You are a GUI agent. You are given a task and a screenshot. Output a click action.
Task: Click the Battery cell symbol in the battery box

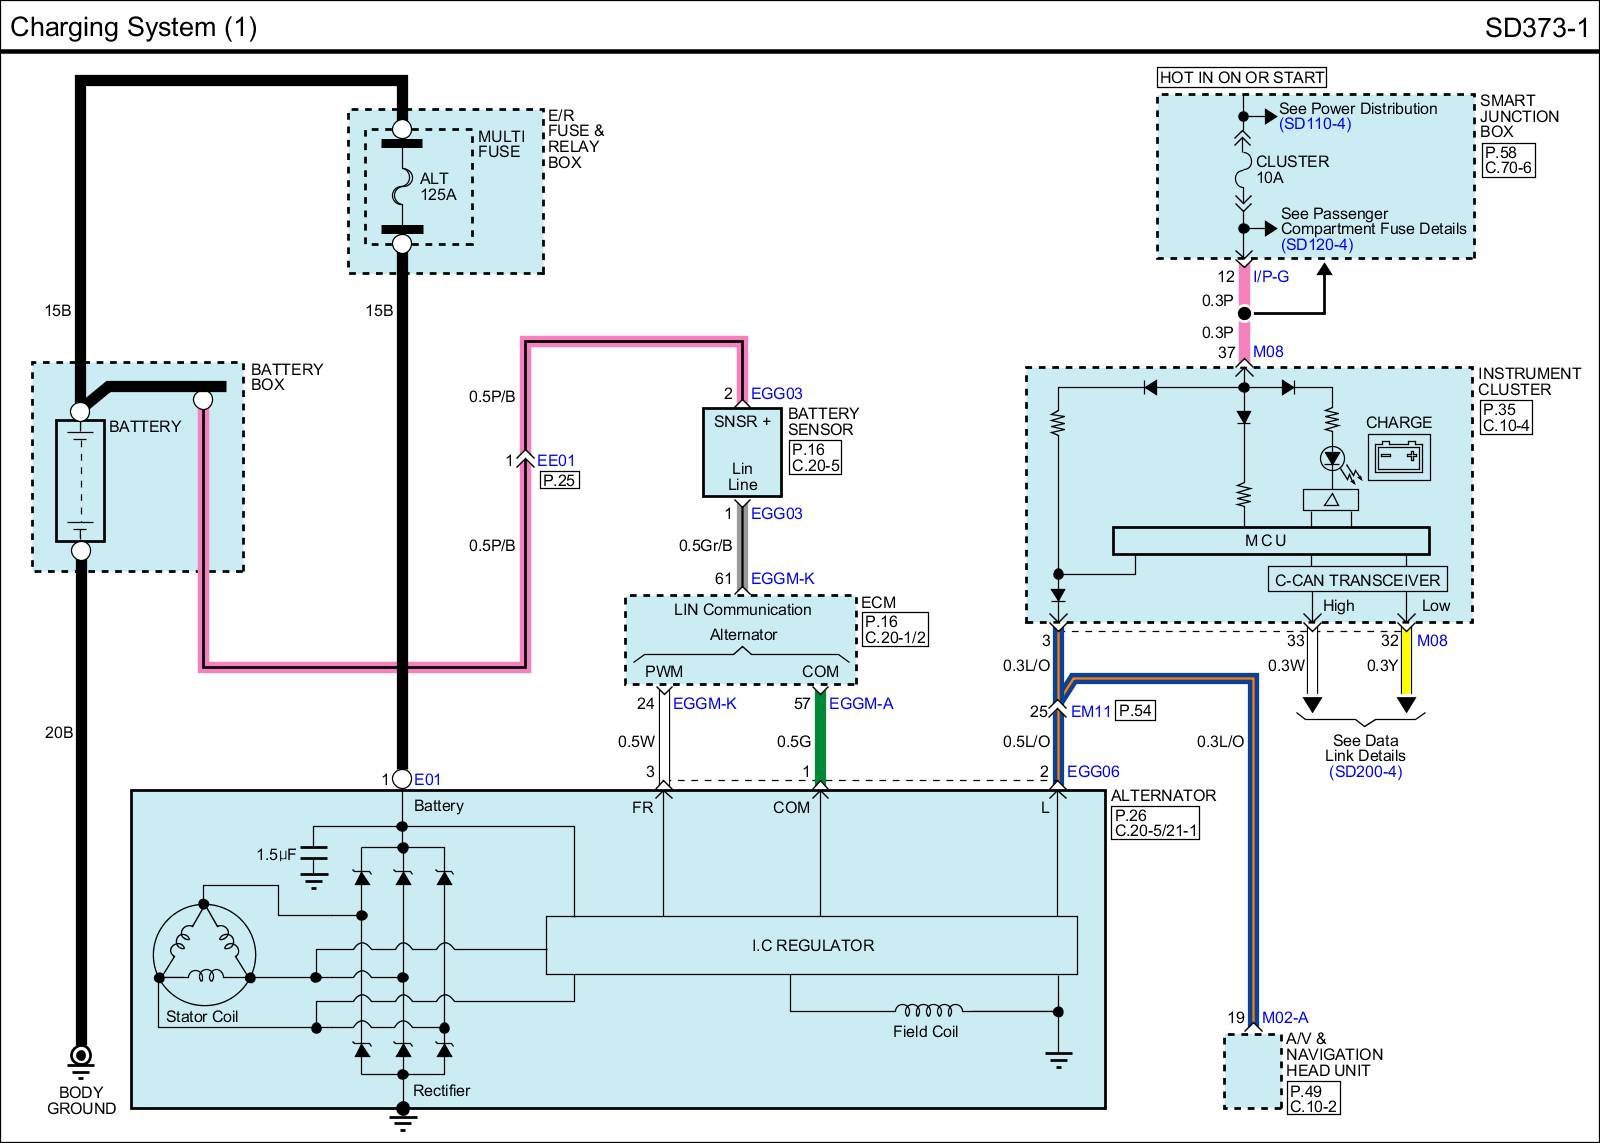(x=81, y=480)
